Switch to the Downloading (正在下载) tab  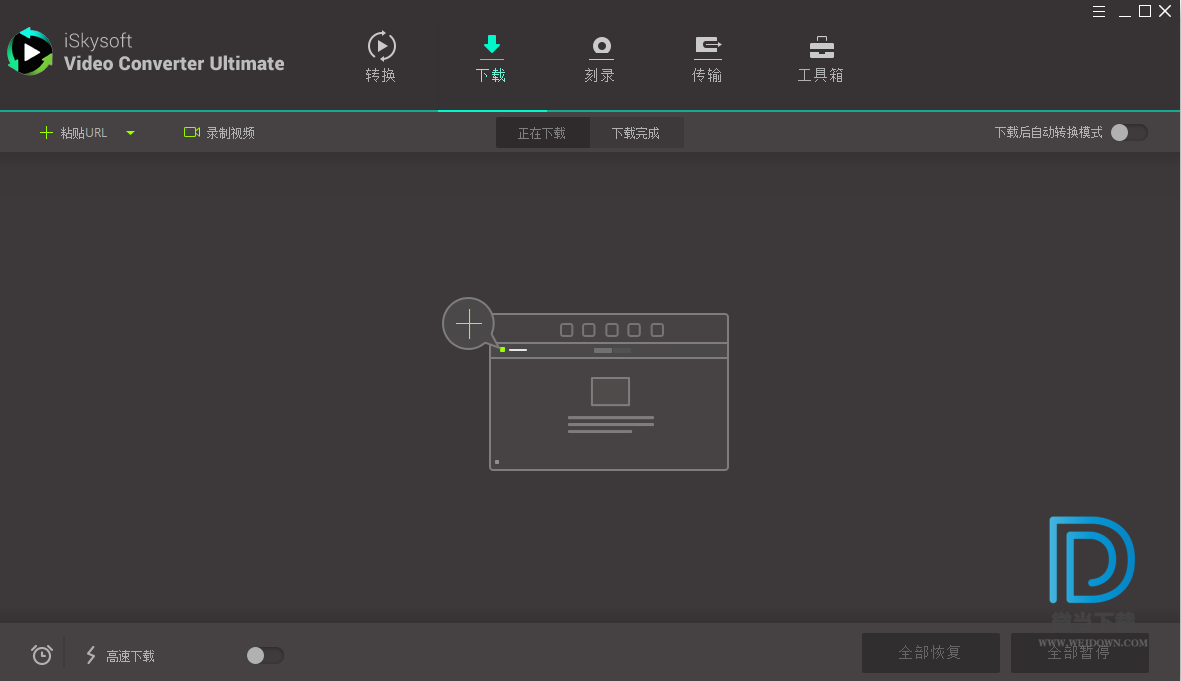pyautogui.click(x=542, y=133)
